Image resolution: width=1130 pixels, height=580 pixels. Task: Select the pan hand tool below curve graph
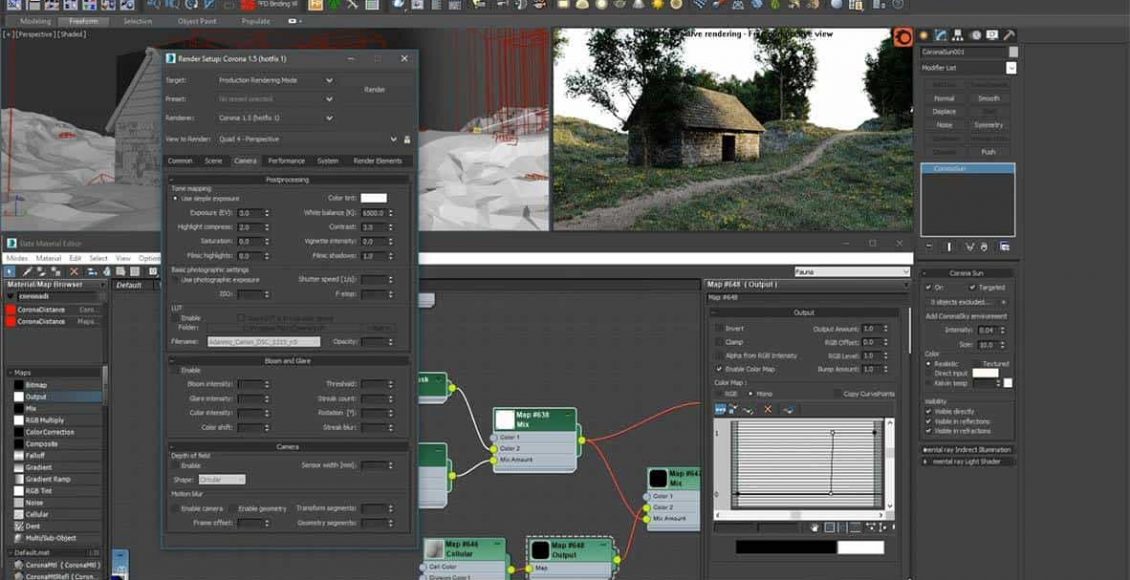point(815,527)
